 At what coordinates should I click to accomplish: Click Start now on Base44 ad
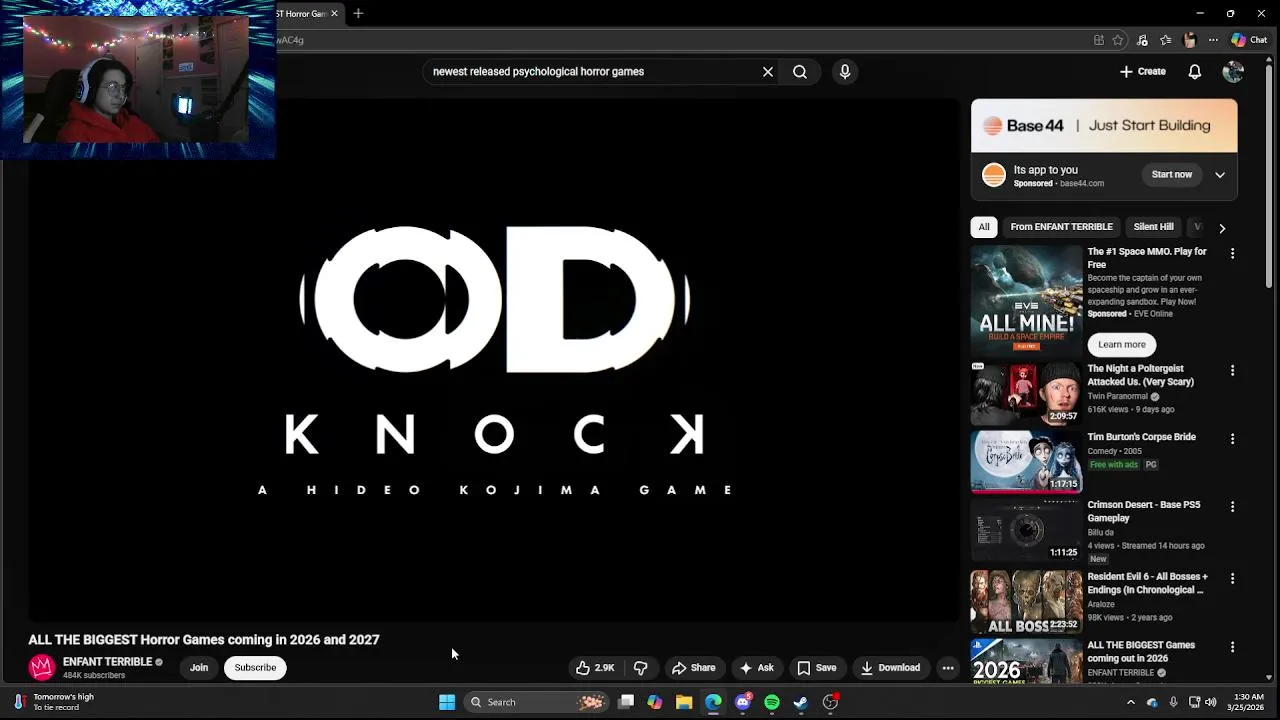point(1171,175)
